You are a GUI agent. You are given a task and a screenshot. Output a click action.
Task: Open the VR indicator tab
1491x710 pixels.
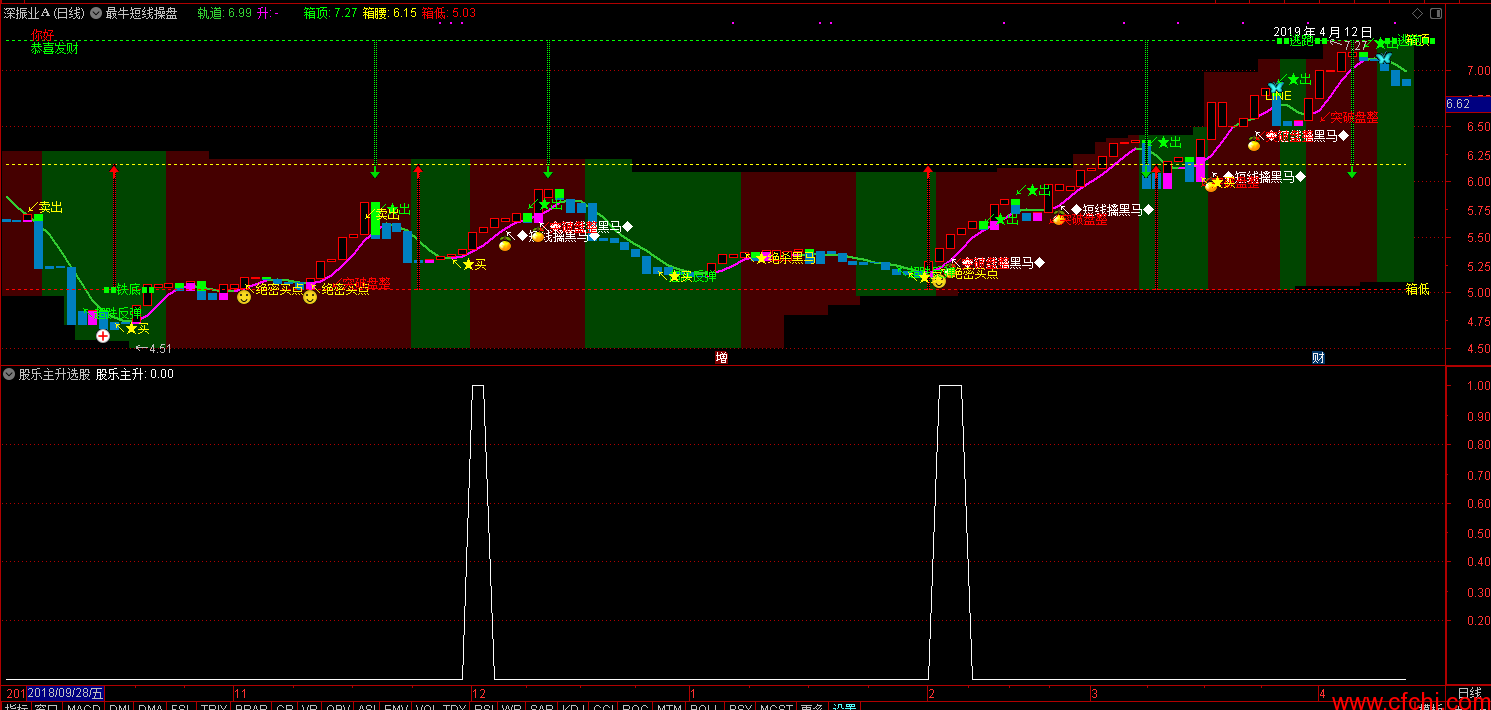[310, 705]
